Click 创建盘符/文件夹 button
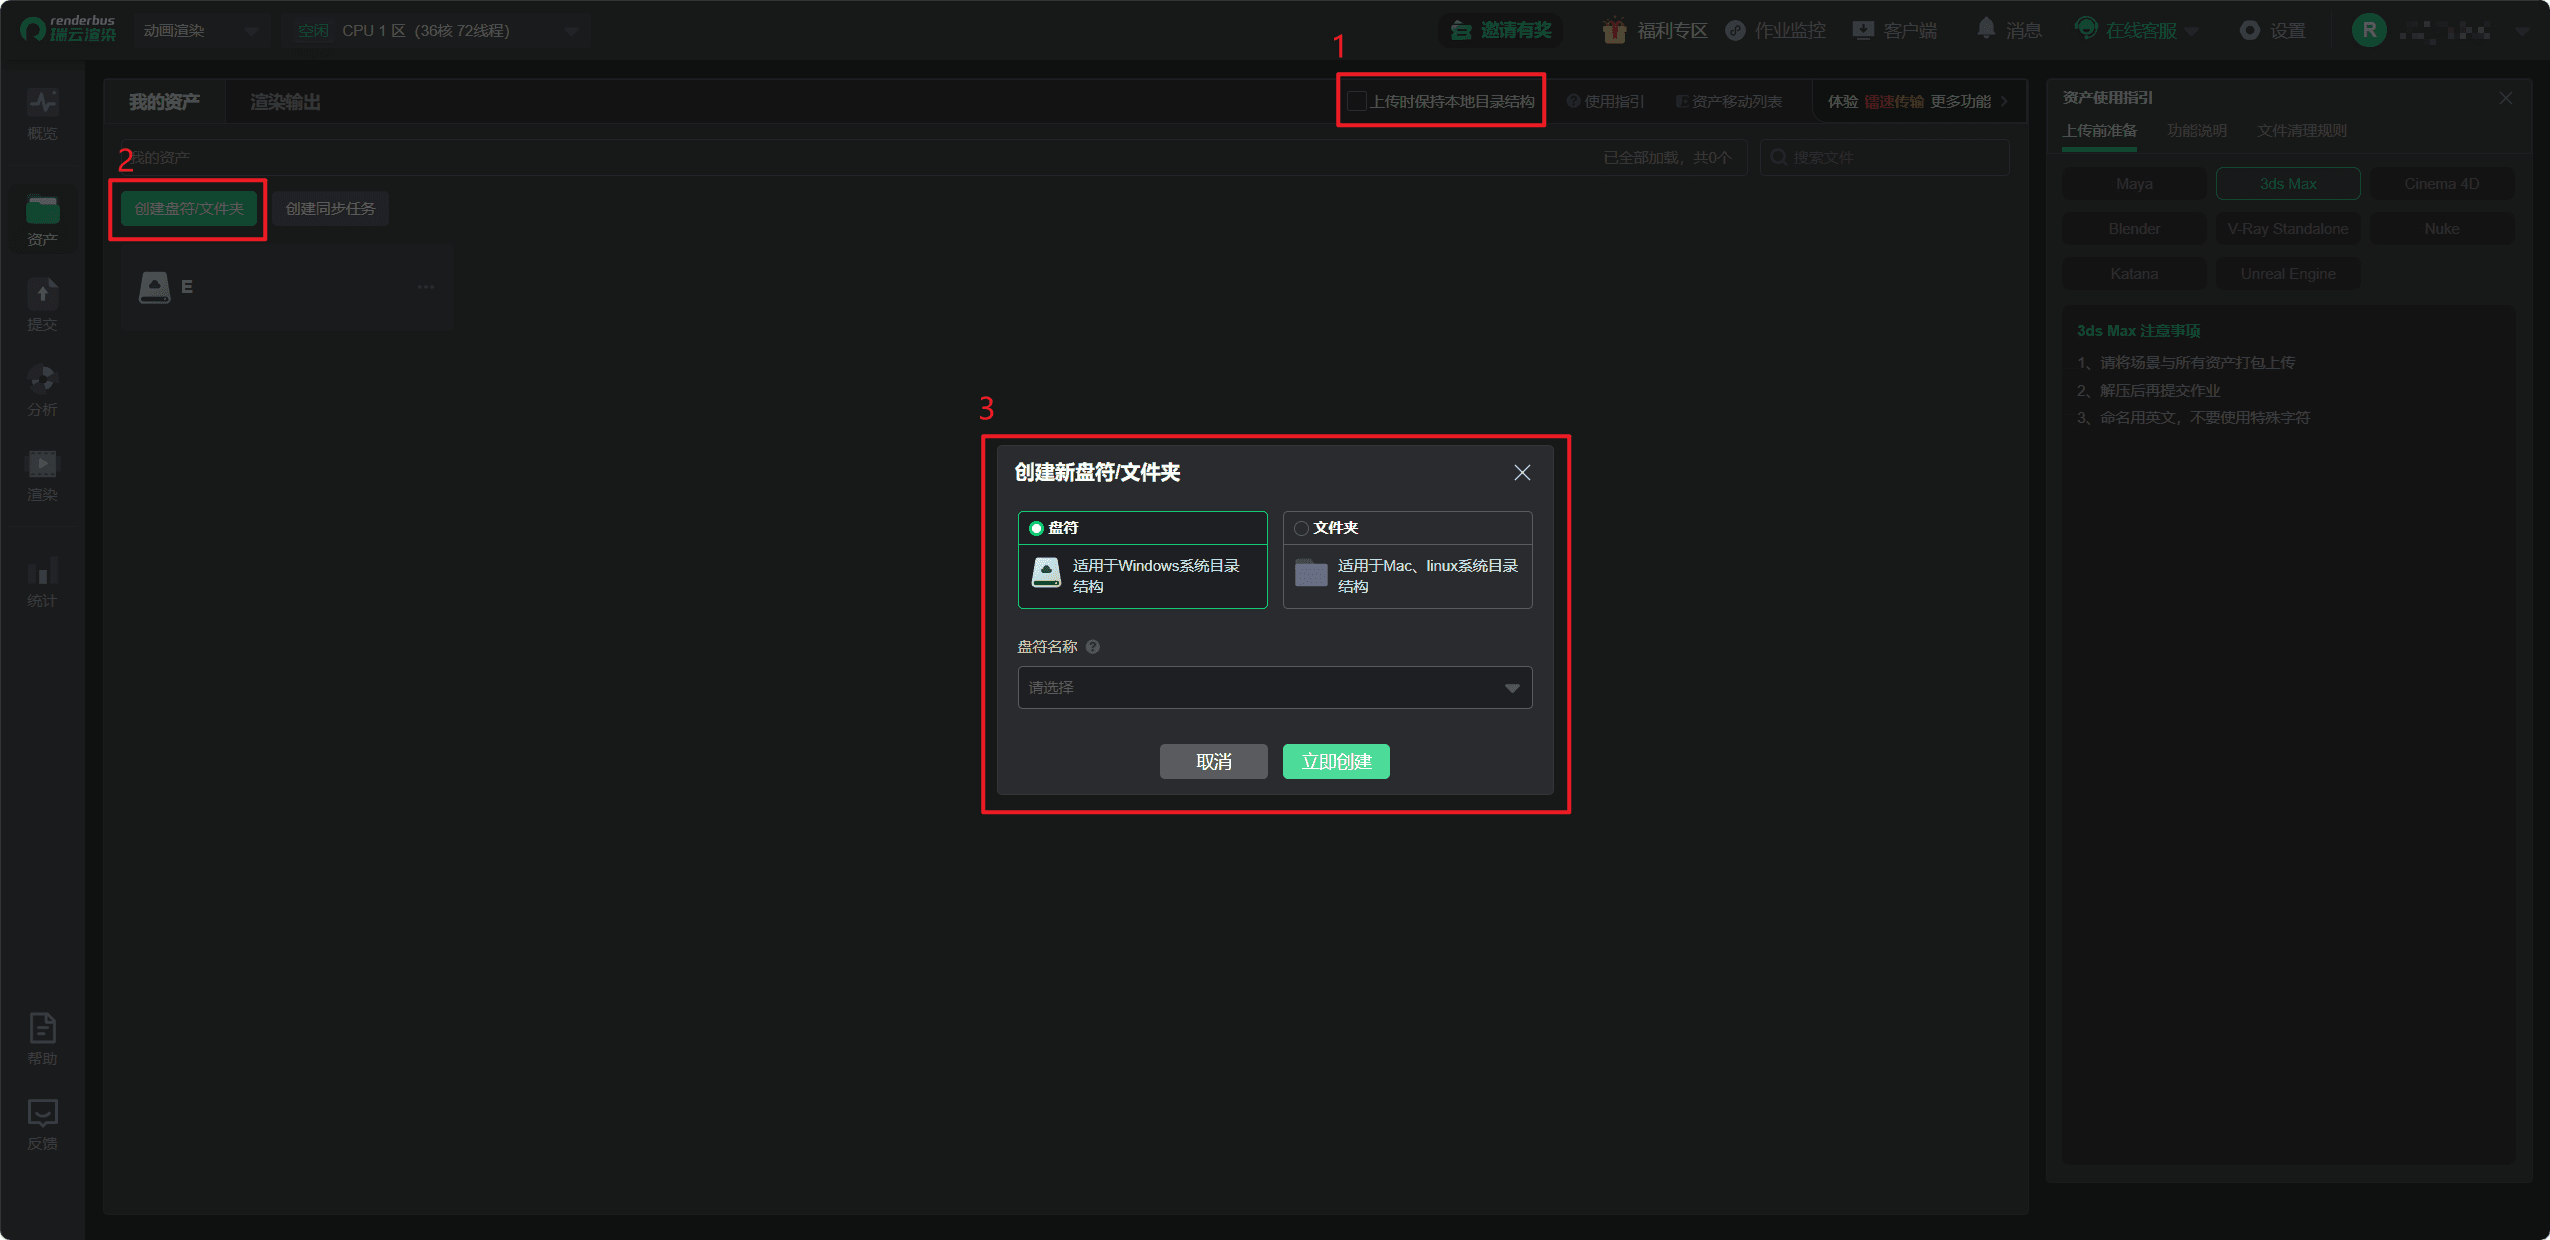The image size is (2550, 1240). 189,209
